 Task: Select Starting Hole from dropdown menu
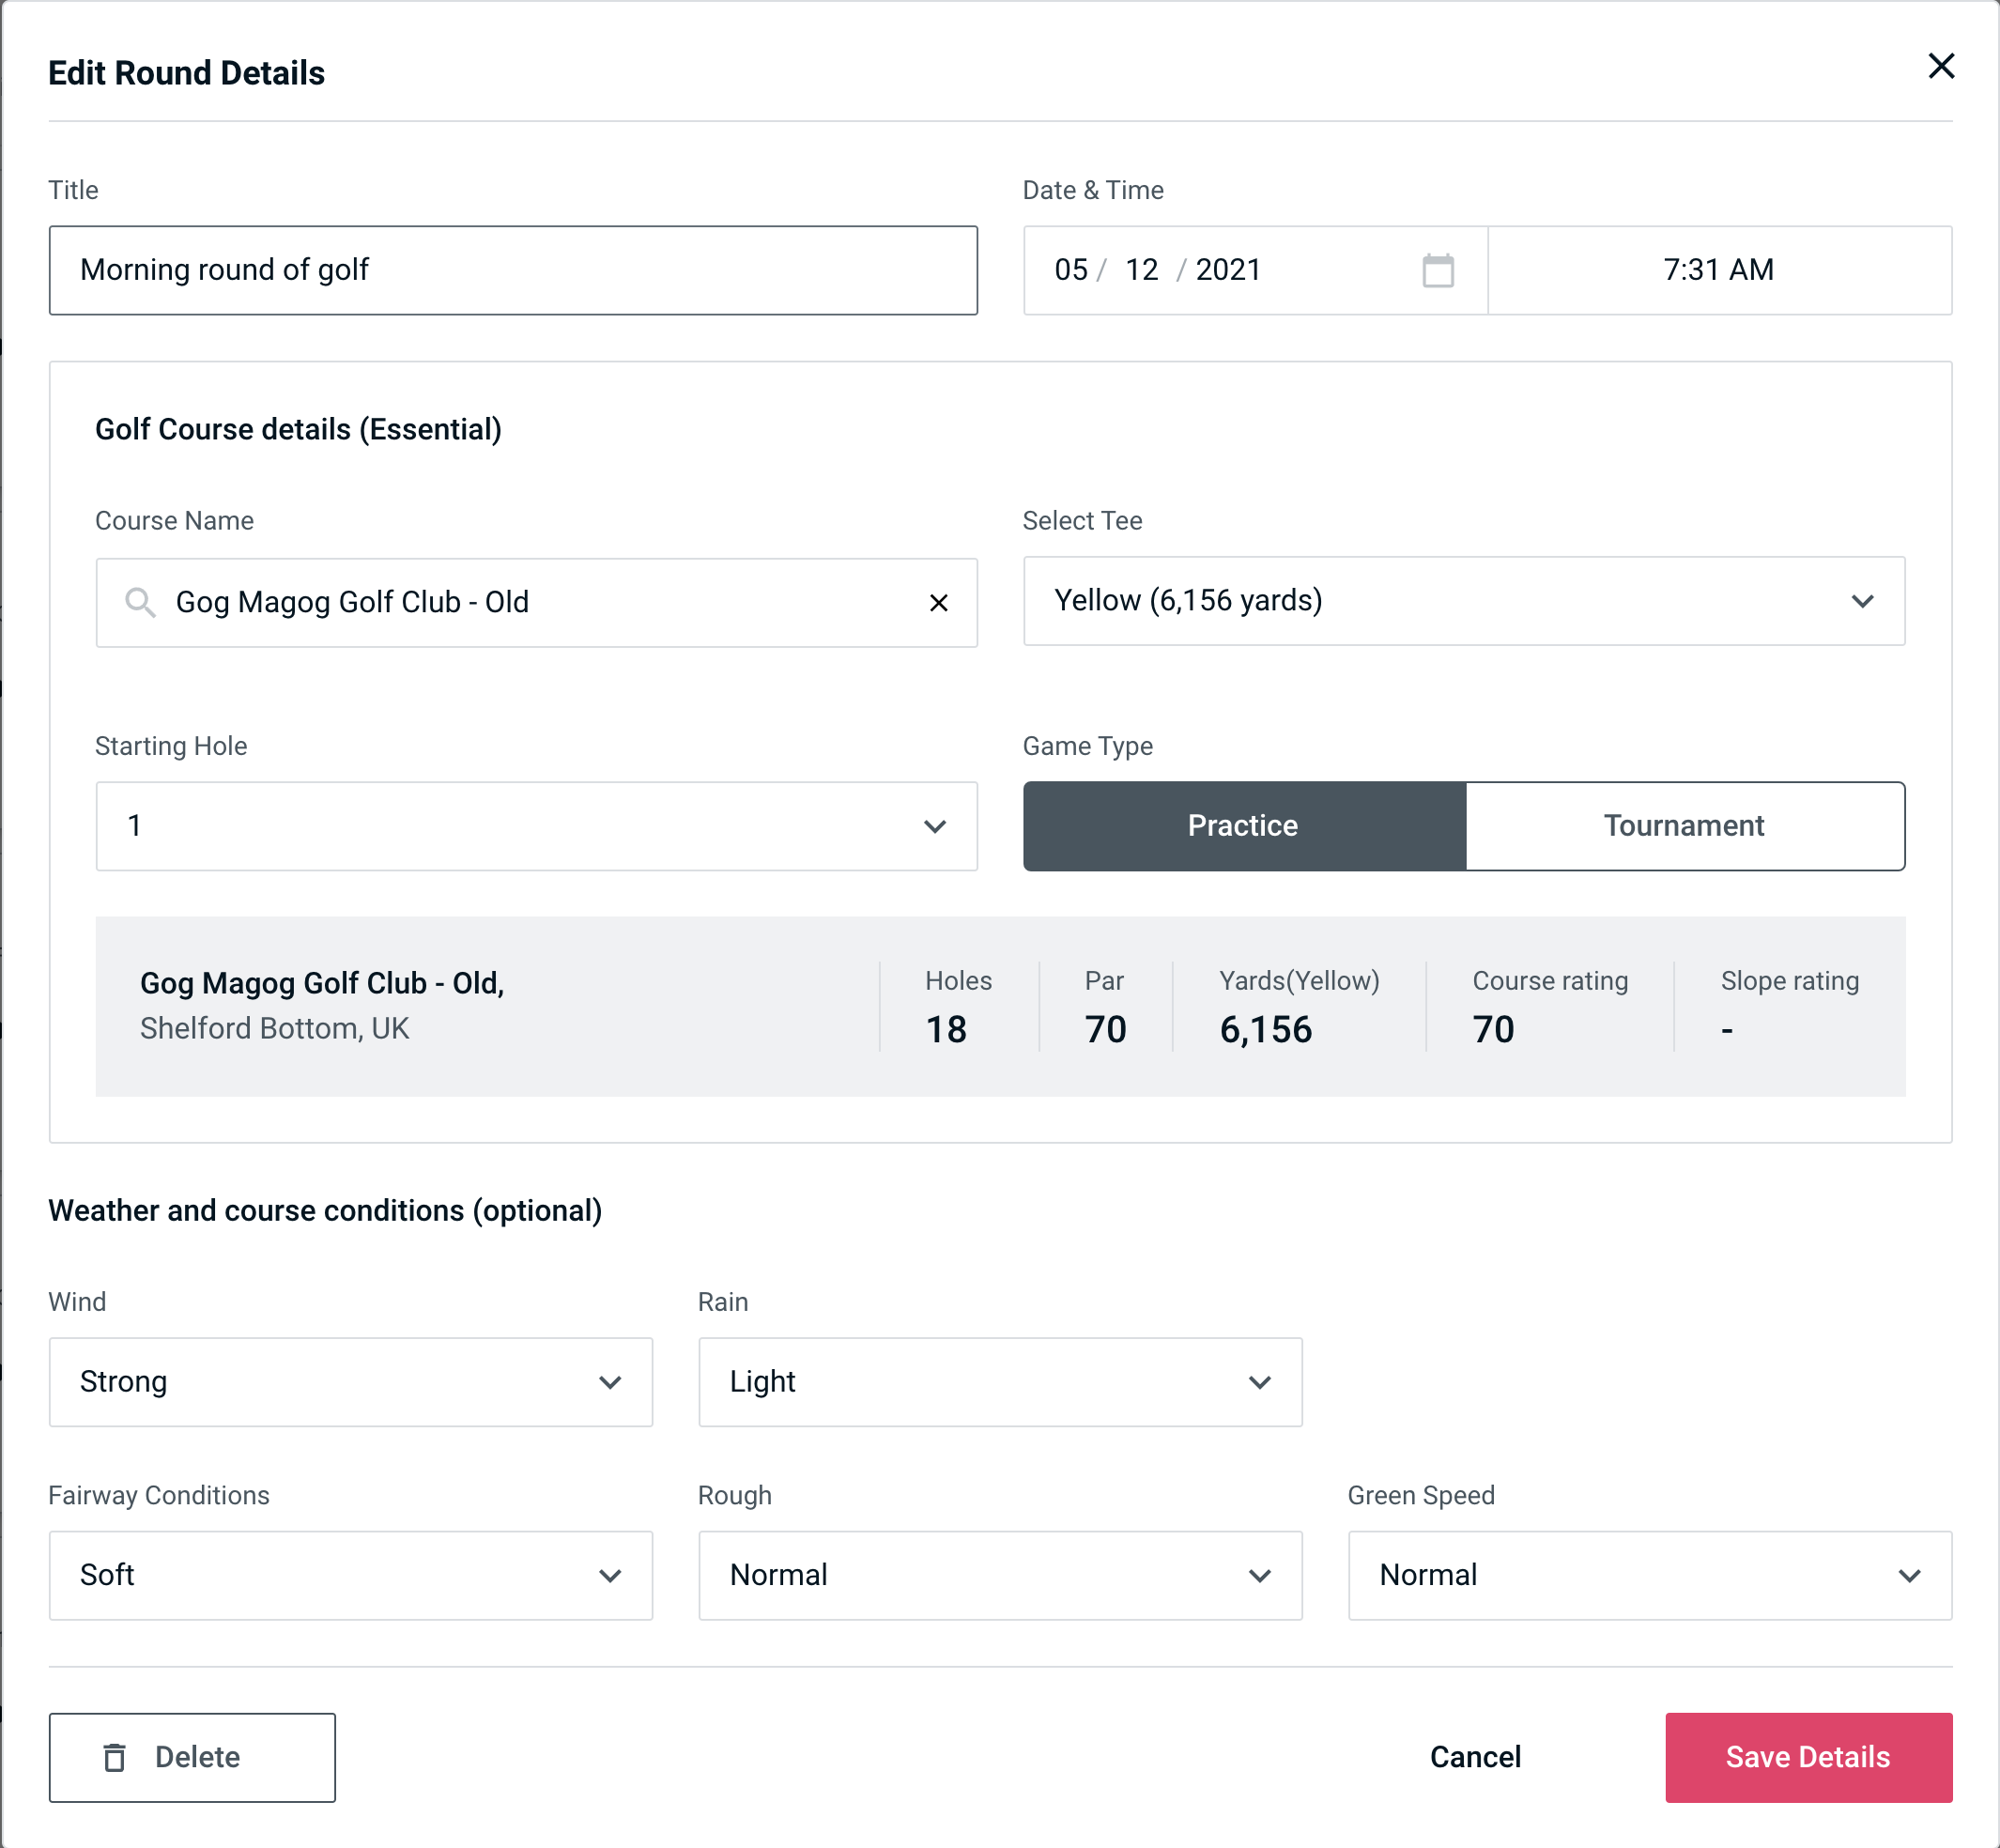click(x=535, y=827)
